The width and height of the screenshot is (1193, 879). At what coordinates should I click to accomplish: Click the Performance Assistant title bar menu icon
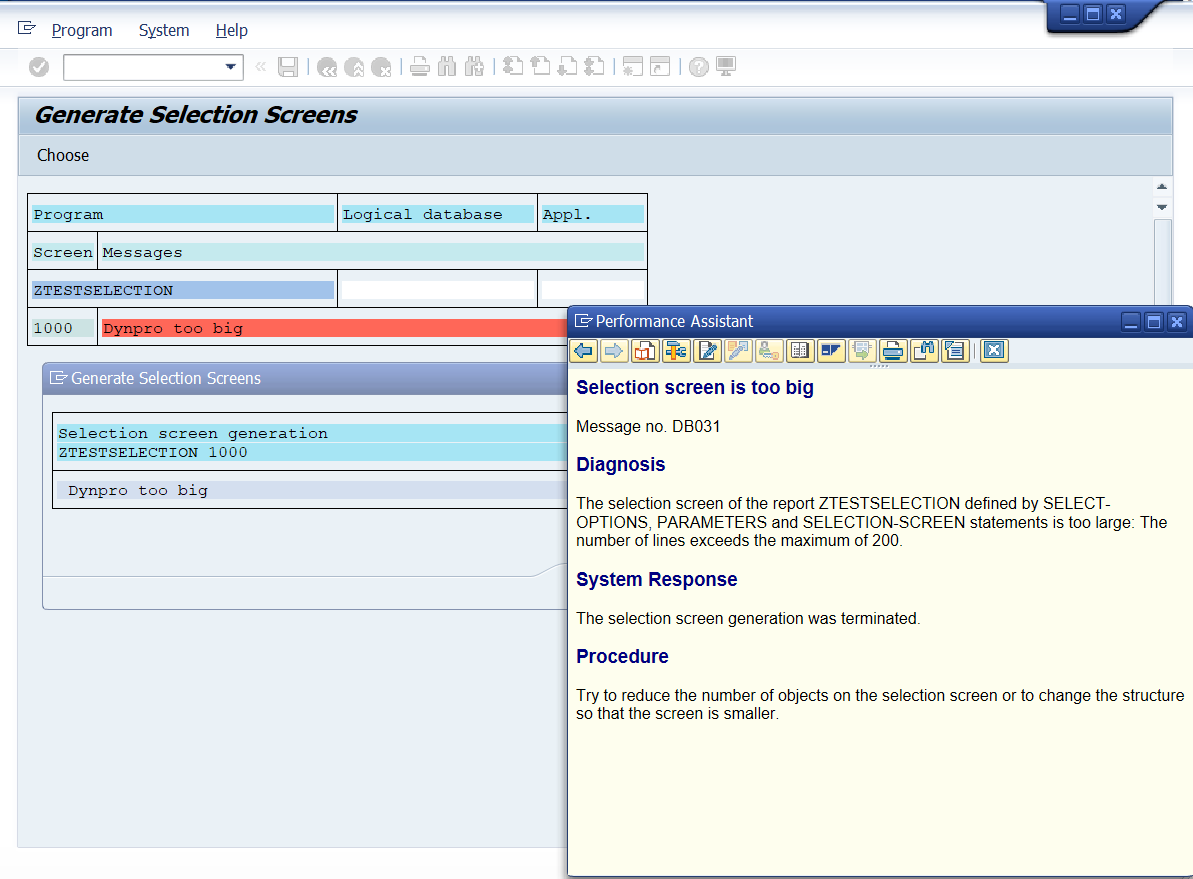[583, 321]
